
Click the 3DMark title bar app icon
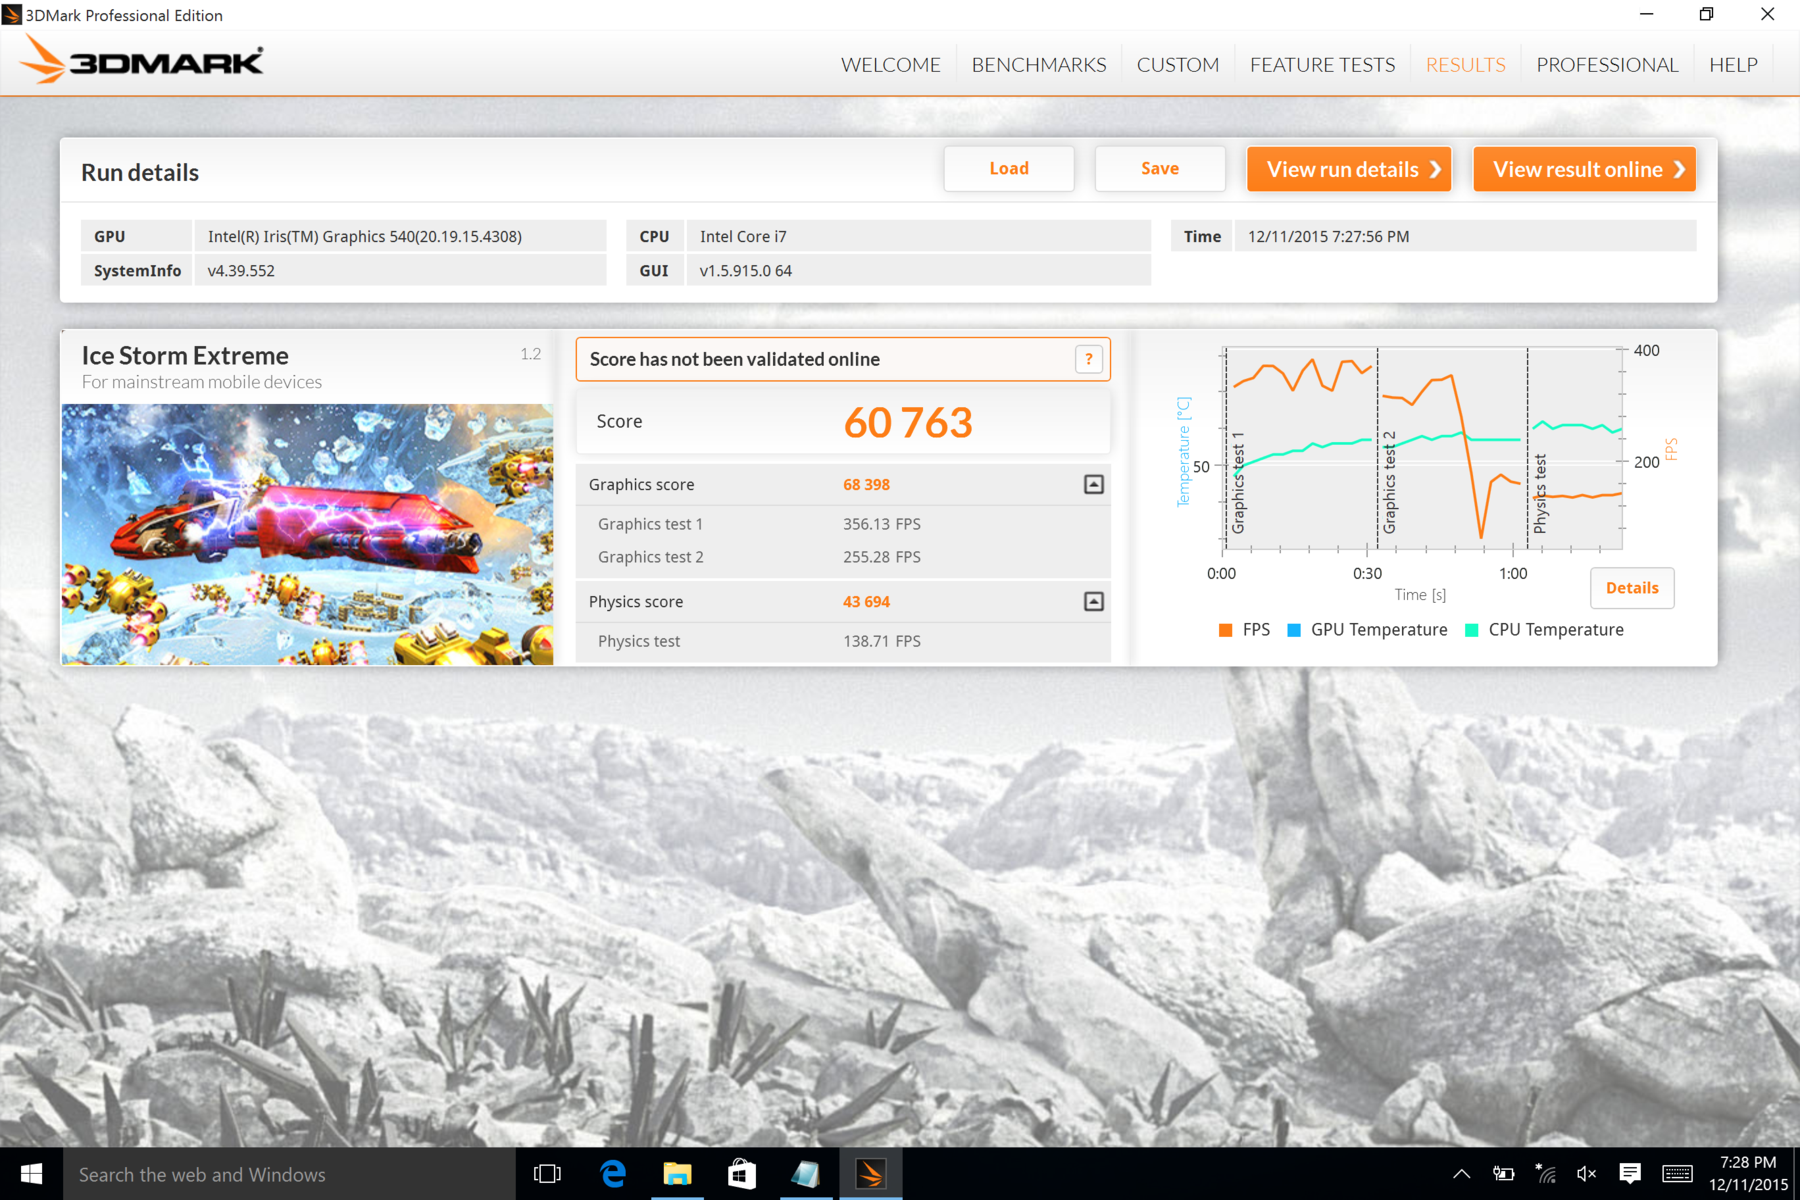[x=12, y=15]
